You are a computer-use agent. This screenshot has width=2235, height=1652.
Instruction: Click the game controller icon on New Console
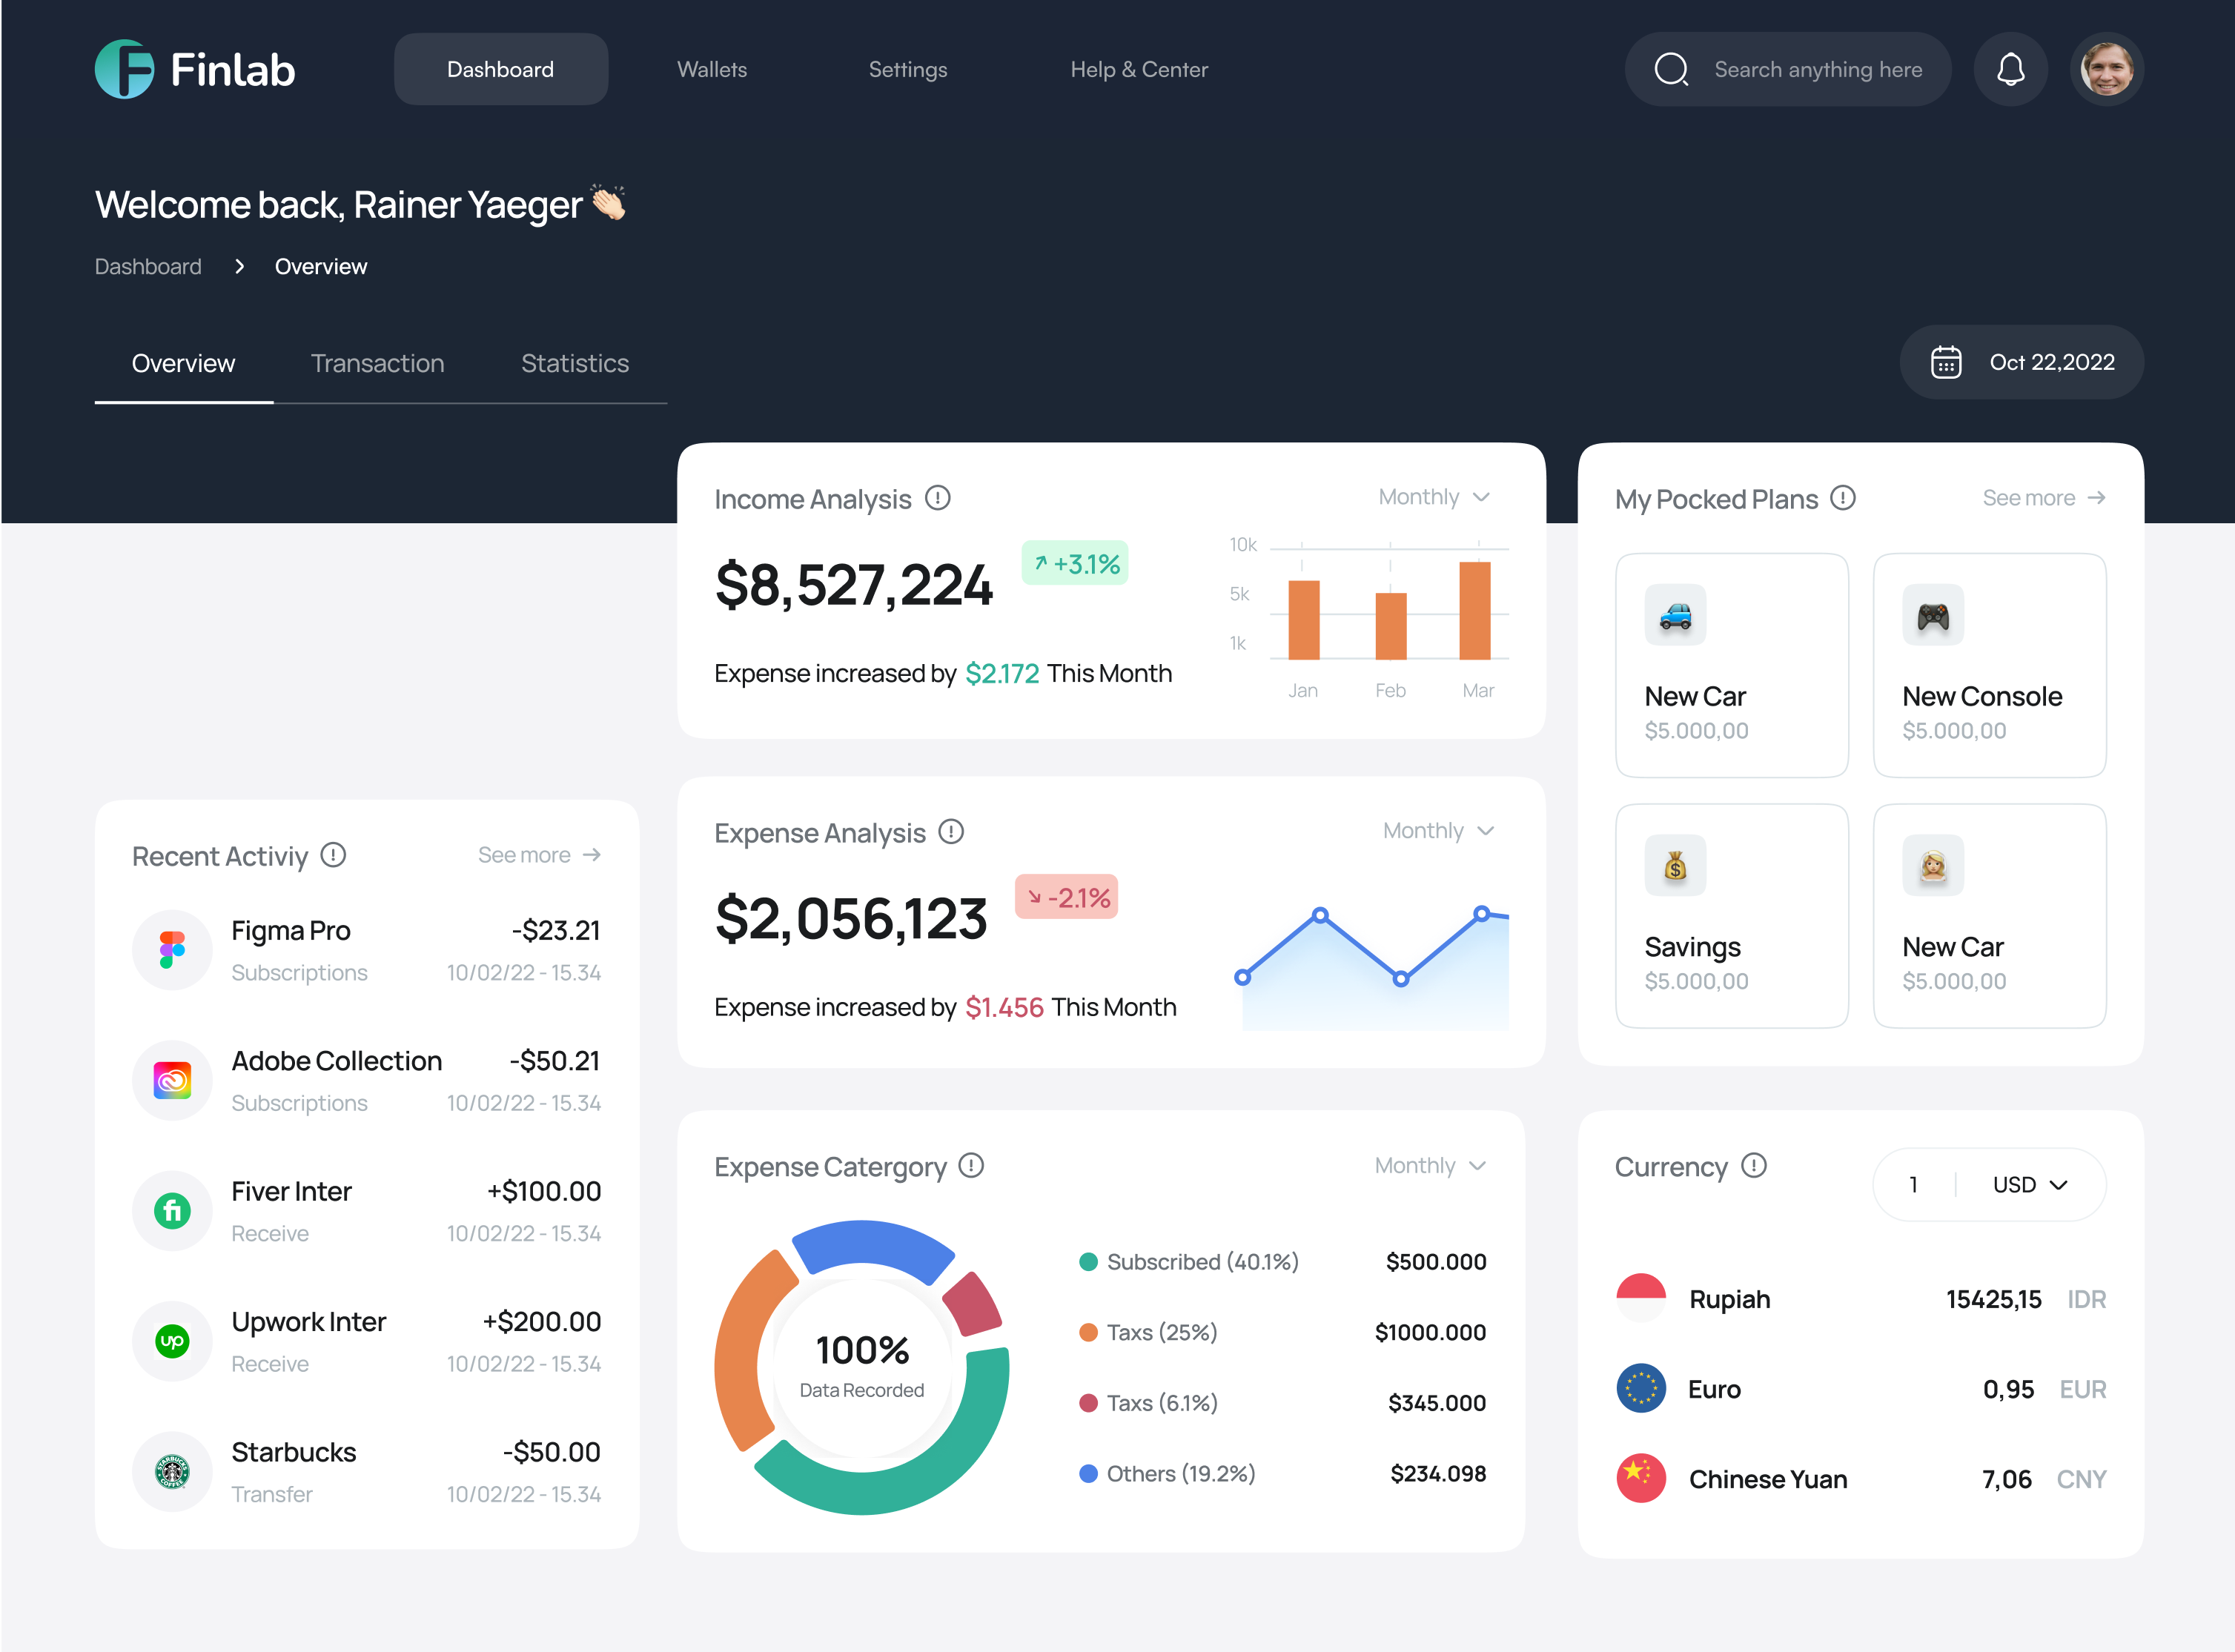pos(1933,615)
